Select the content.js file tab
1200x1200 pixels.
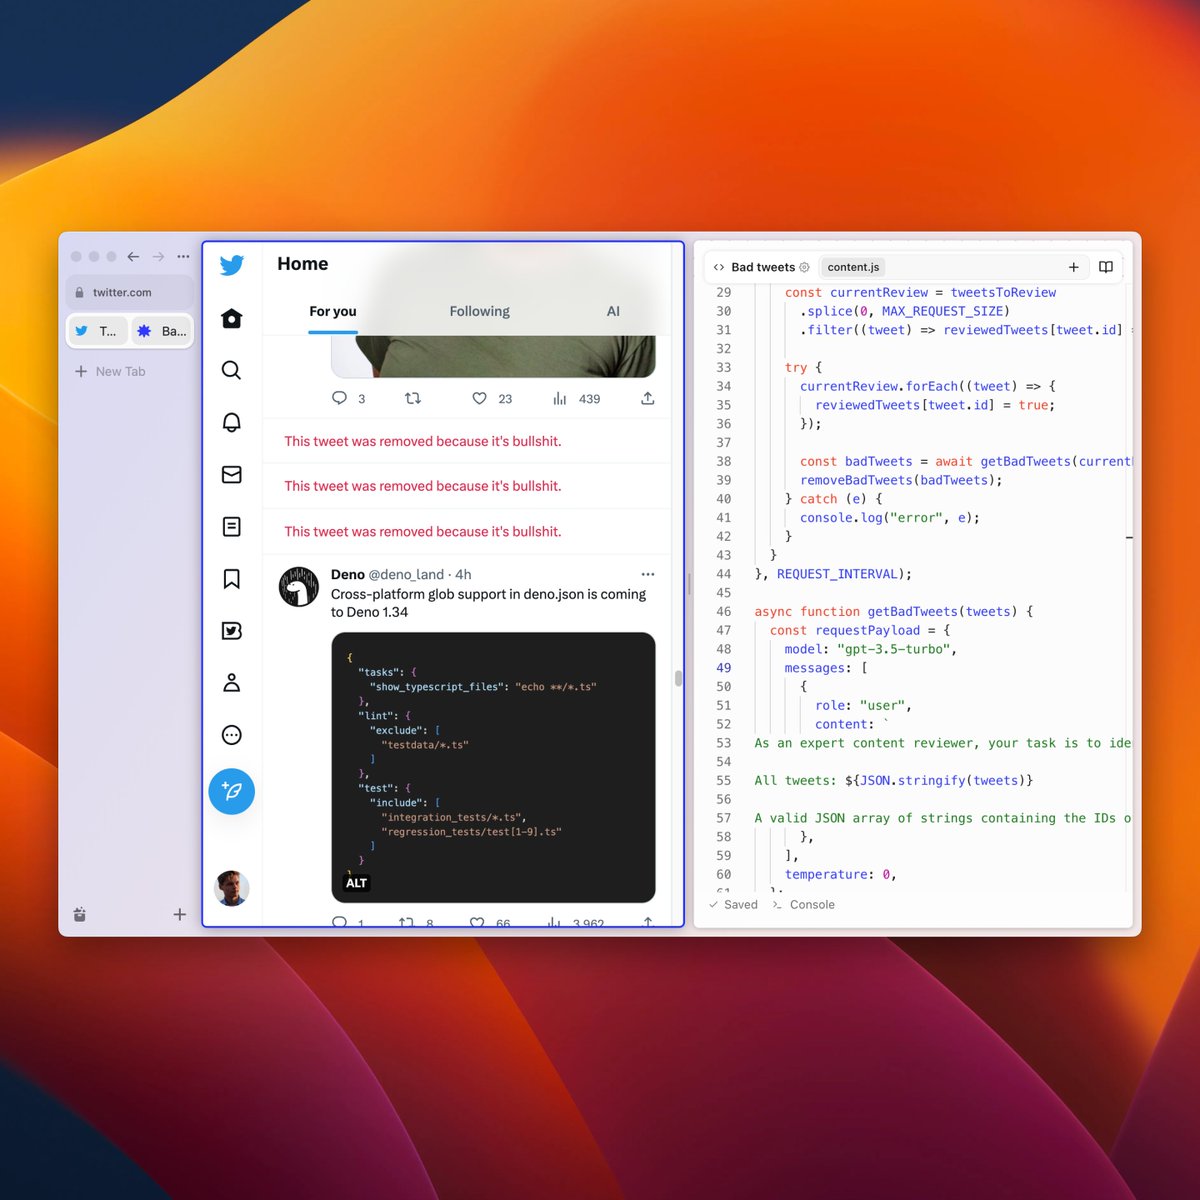853,267
